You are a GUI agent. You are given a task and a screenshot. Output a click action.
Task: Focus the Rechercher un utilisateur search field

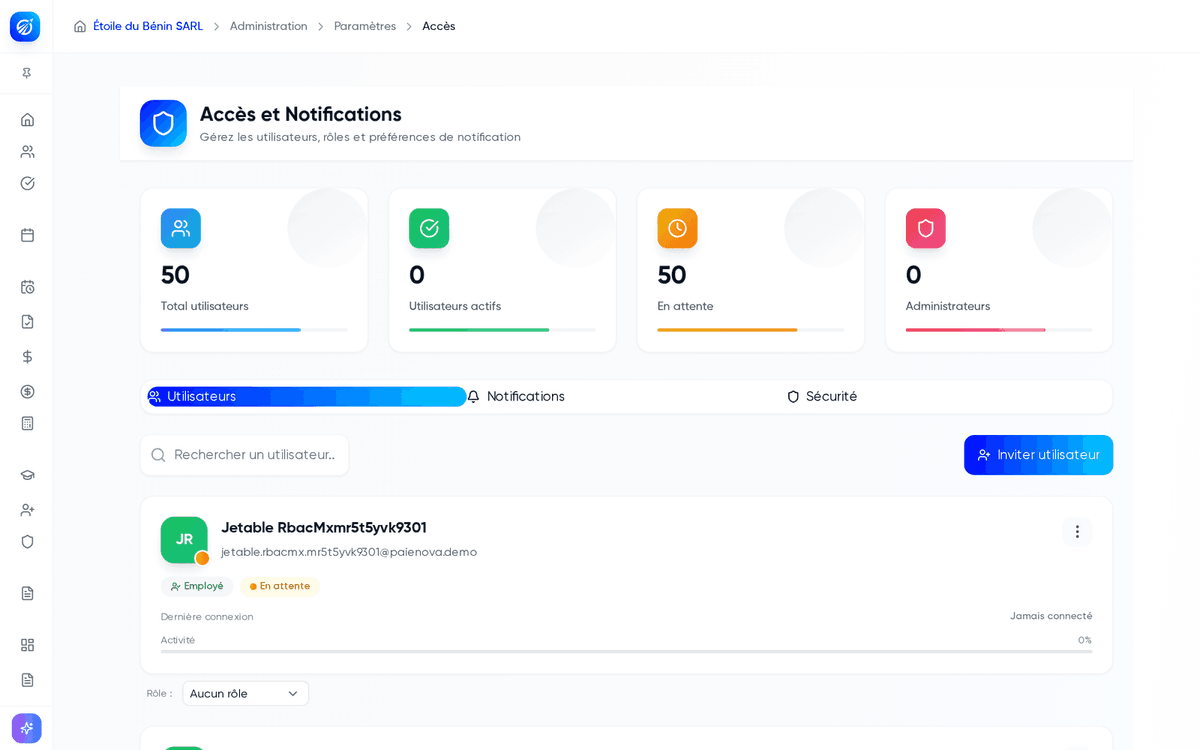[x=245, y=455]
